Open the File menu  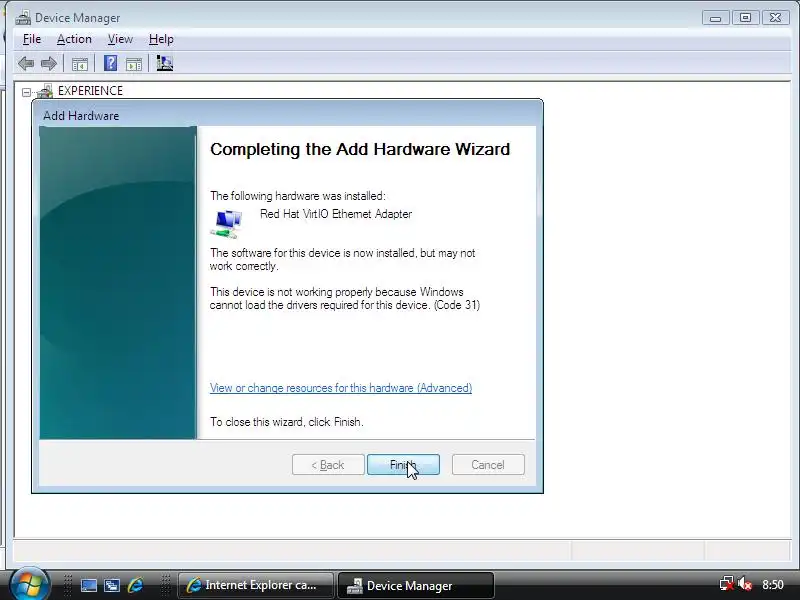(32, 39)
